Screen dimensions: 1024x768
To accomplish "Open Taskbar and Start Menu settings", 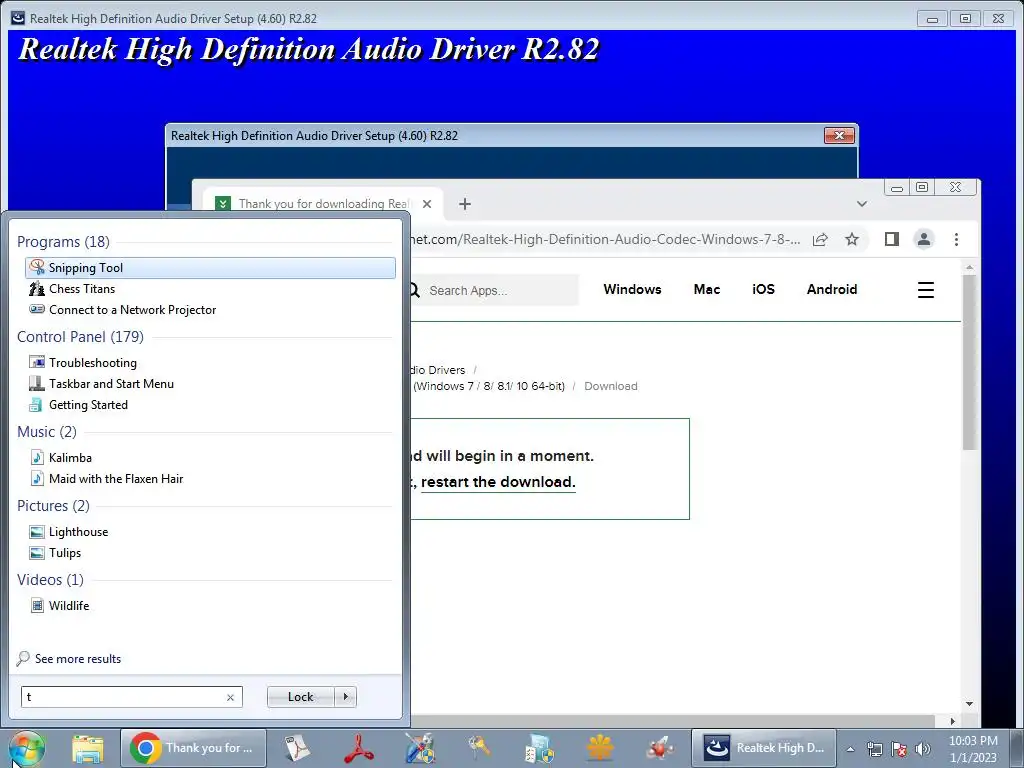I will (x=111, y=383).
